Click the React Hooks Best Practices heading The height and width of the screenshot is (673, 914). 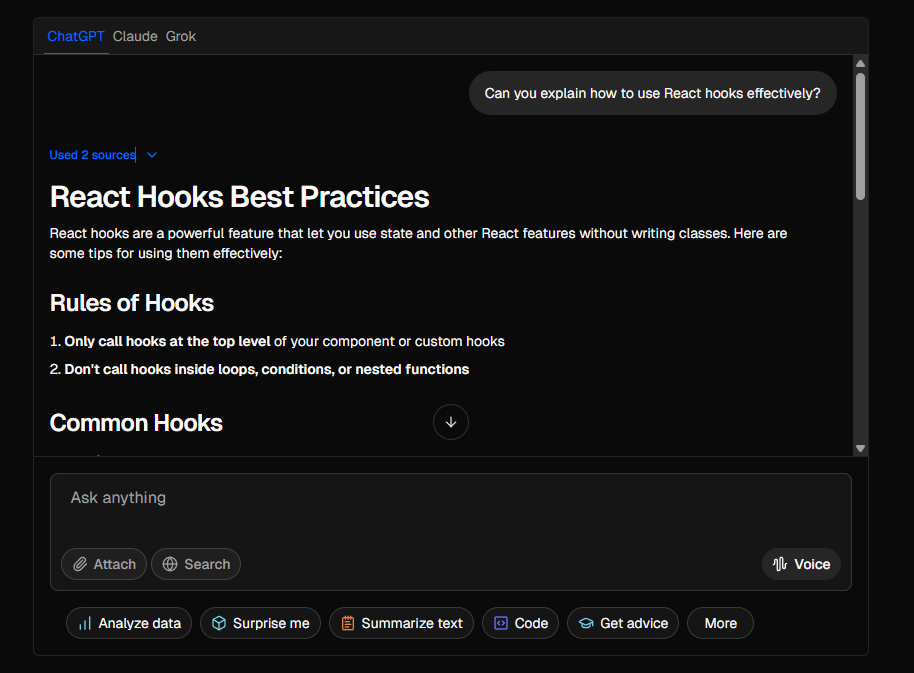click(240, 197)
